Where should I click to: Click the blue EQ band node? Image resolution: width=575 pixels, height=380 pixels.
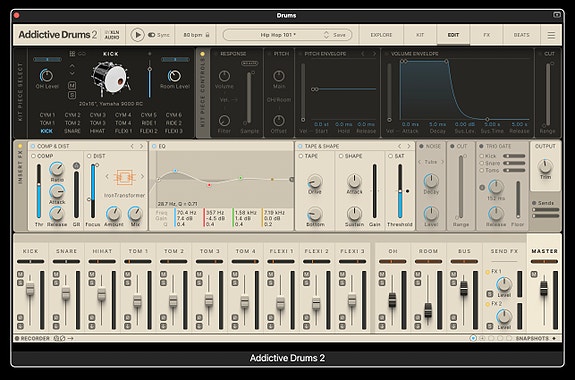coord(175,171)
